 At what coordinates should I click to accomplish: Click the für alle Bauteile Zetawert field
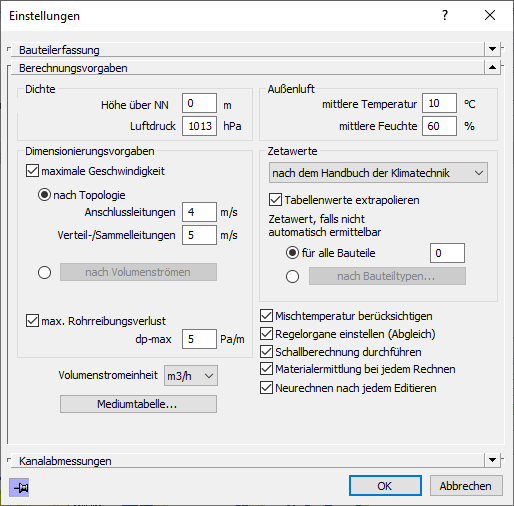click(x=447, y=253)
